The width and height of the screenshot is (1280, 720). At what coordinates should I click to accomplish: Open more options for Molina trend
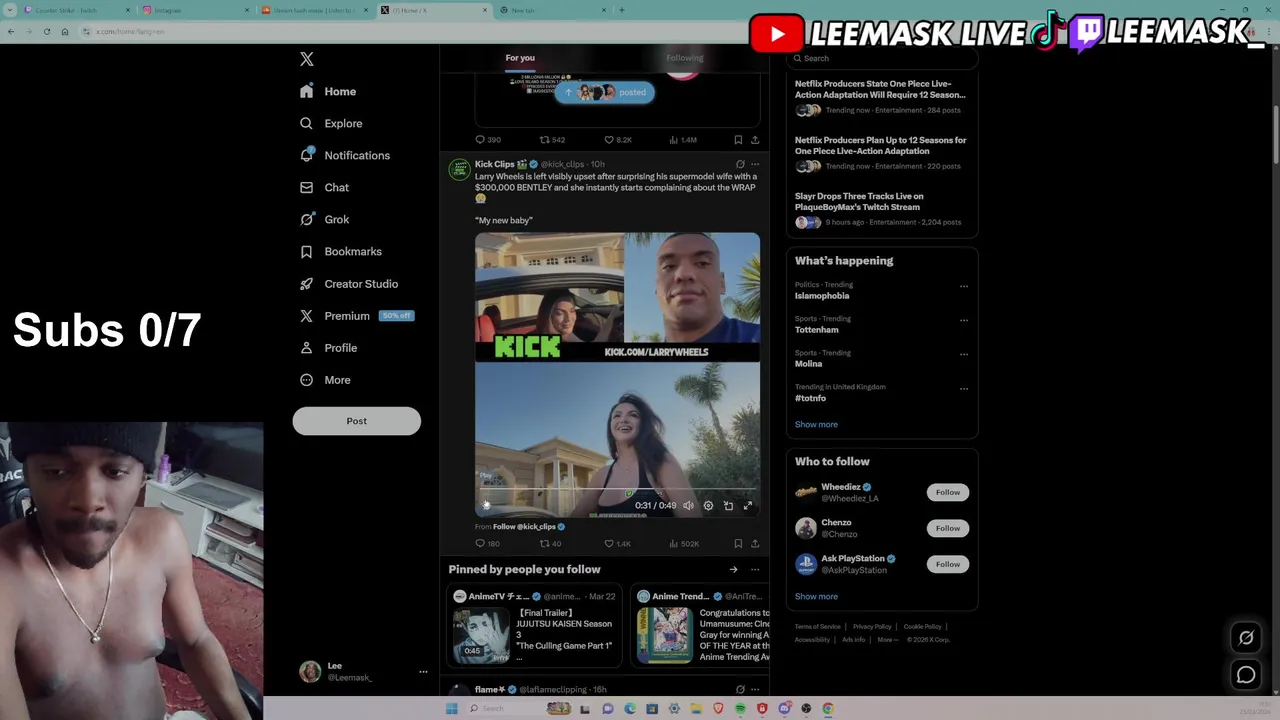tap(964, 354)
